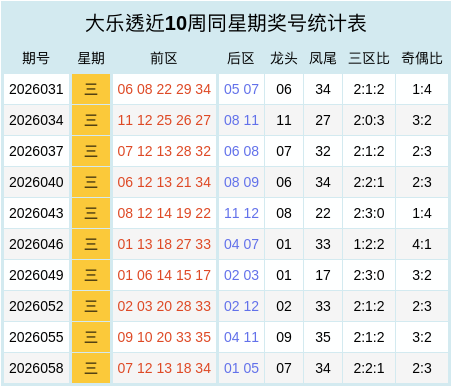This screenshot has height=387, width=452.
Task: Click back-area numbers 05 07
Action: point(241,89)
